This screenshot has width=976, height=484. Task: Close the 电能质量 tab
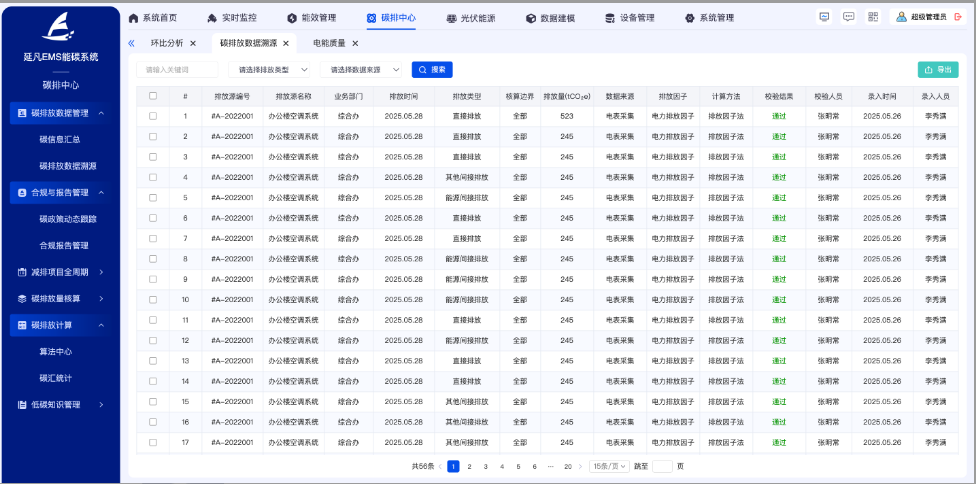click(x=355, y=44)
